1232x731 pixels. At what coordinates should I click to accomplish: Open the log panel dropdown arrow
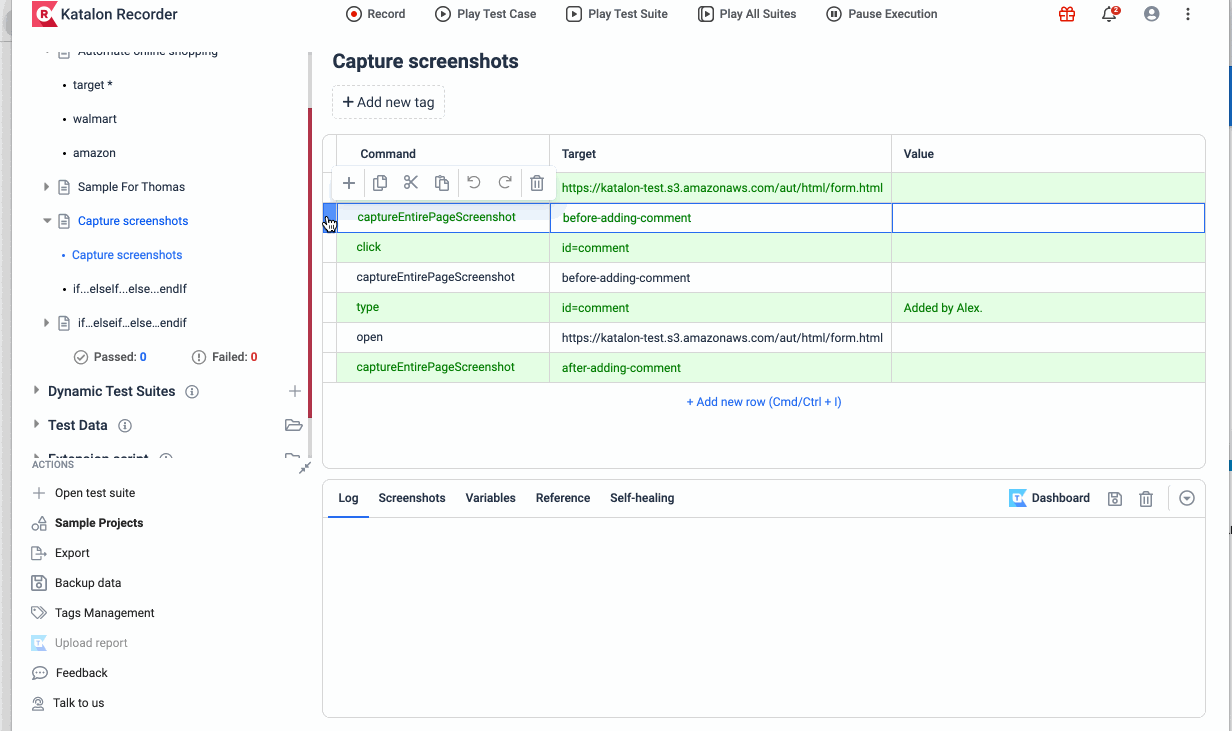pyautogui.click(x=1187, y=498)
